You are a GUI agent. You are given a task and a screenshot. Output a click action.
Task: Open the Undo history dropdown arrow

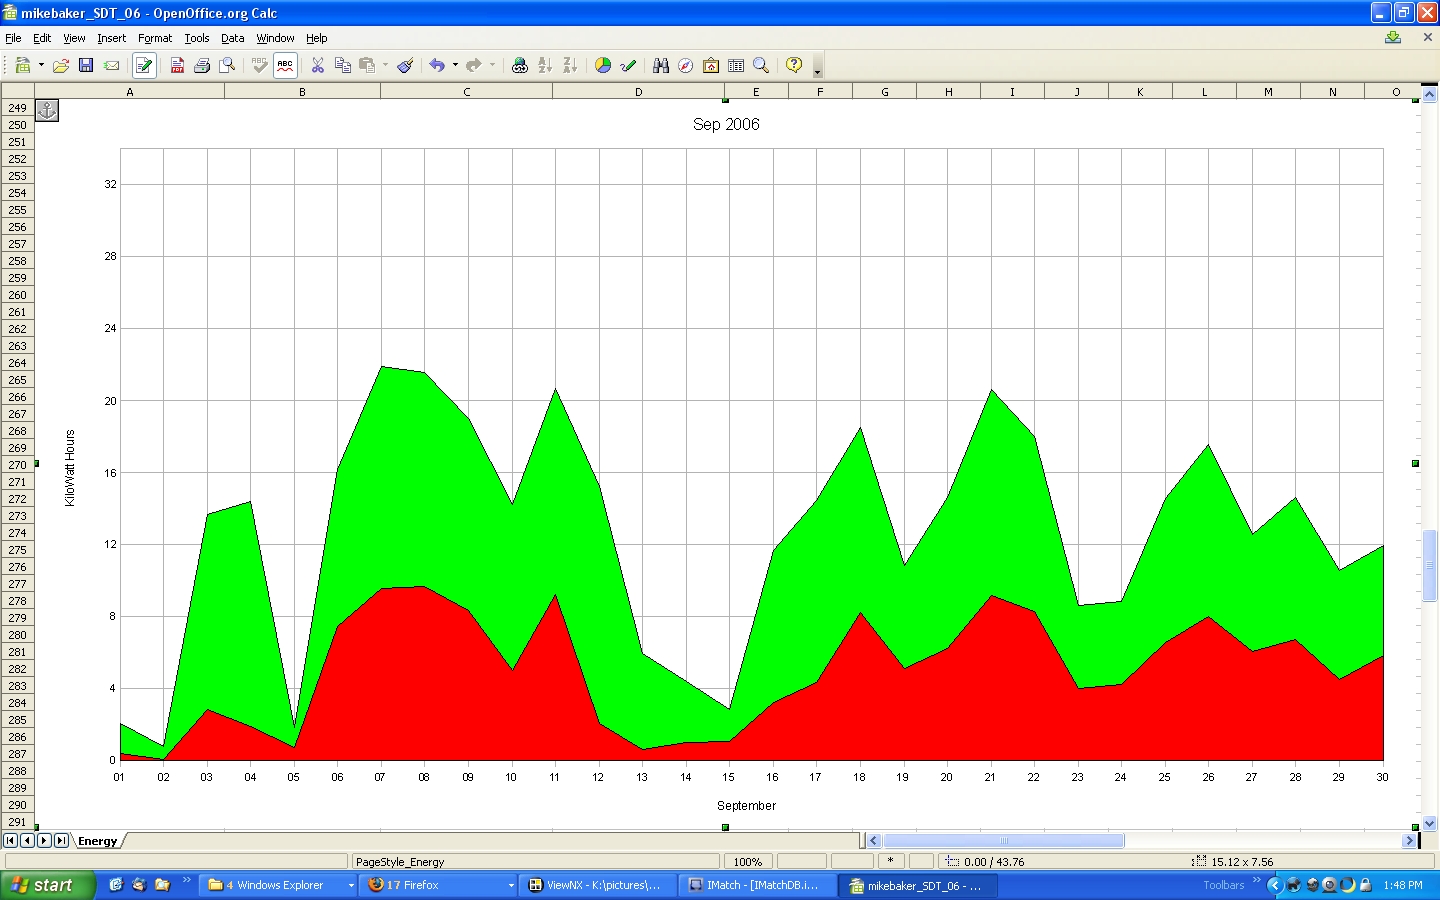(455, 65)
